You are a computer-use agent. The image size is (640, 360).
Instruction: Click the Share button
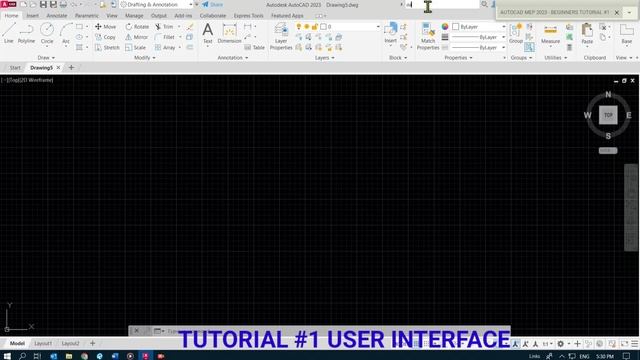pyautogui.click(x=212, y=4)
